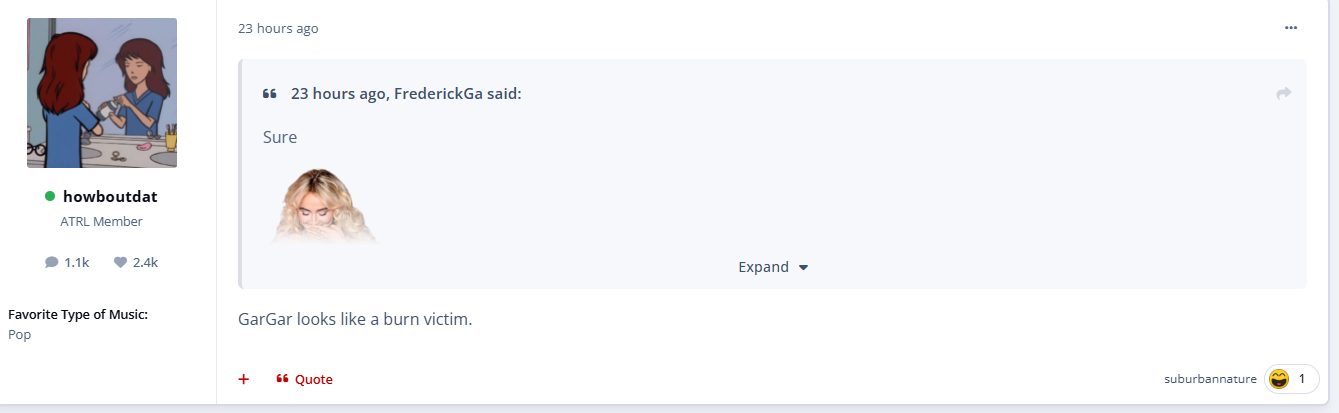
Task: Click the laughing emoji reaction icon
Action: tap(1278, 379)
